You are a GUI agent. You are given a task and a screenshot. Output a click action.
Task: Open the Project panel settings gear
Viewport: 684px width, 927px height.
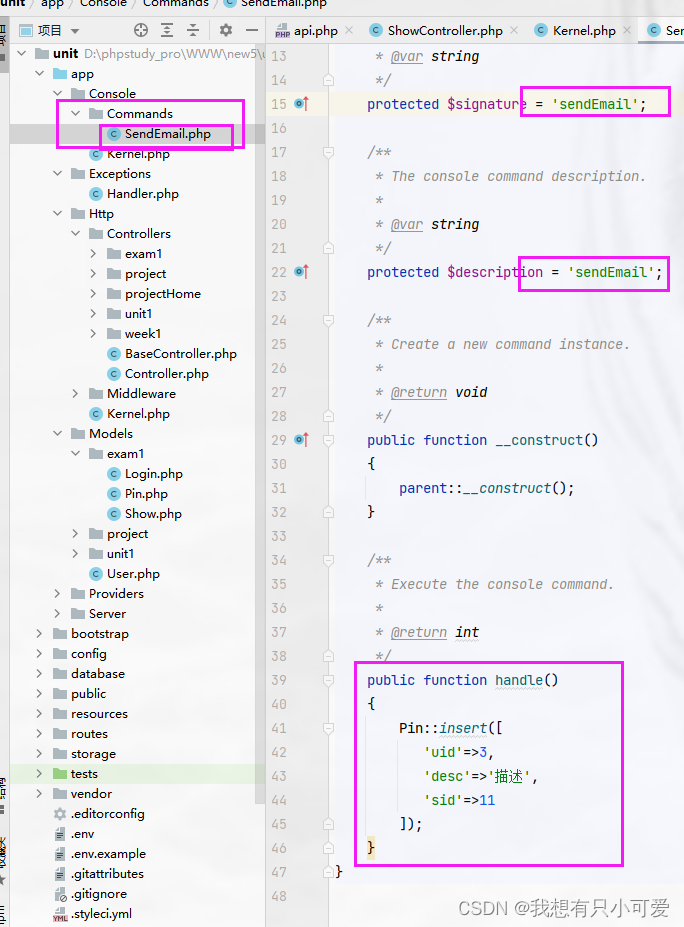(224, 31)
